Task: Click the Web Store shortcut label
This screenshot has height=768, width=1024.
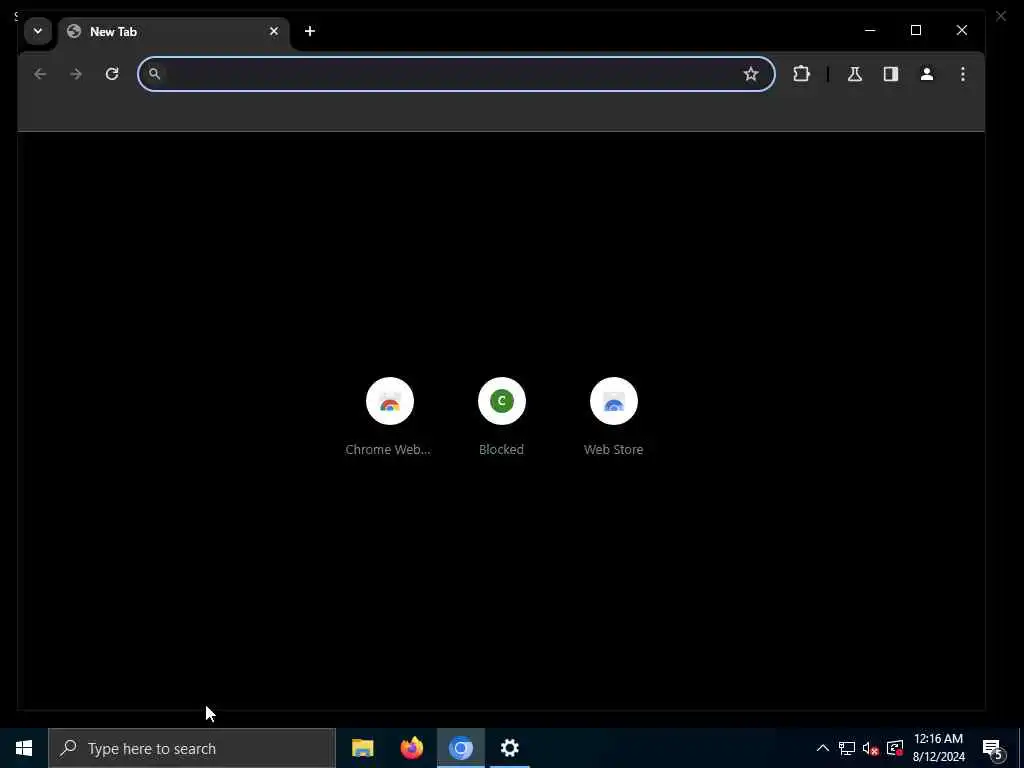Action: click(613, 449)
